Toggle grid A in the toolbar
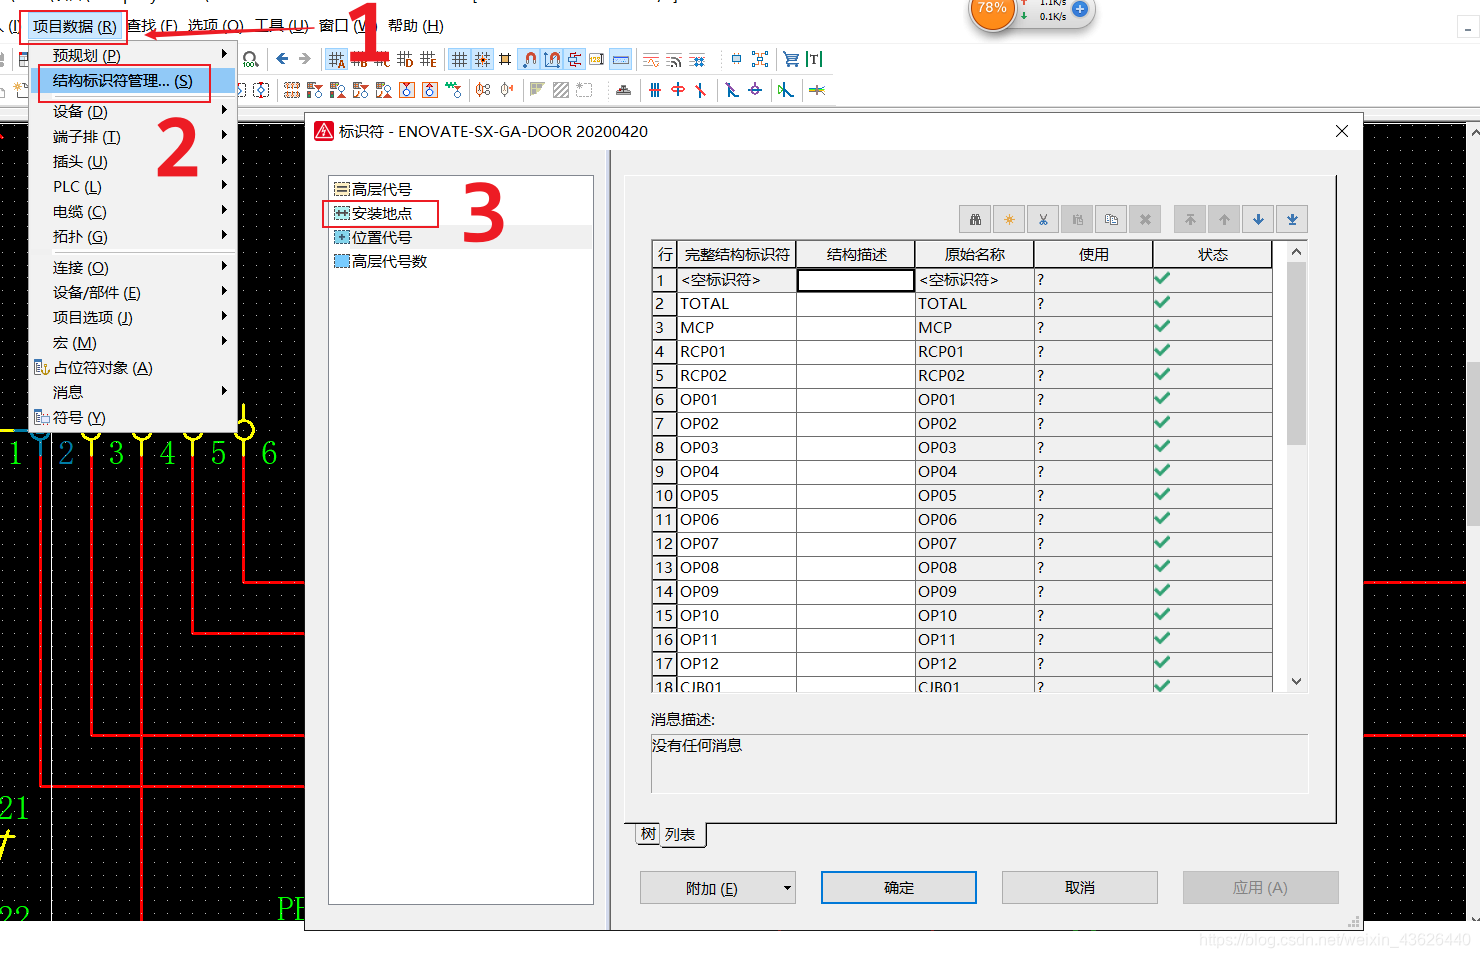This screenshot has height=958, width=1480. click(337, 59)
